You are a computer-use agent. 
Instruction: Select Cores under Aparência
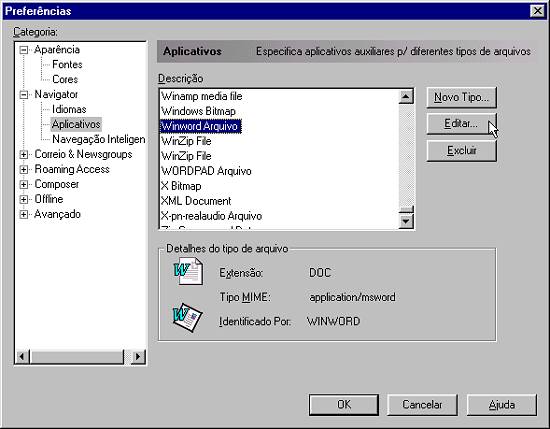click(65, 79)
